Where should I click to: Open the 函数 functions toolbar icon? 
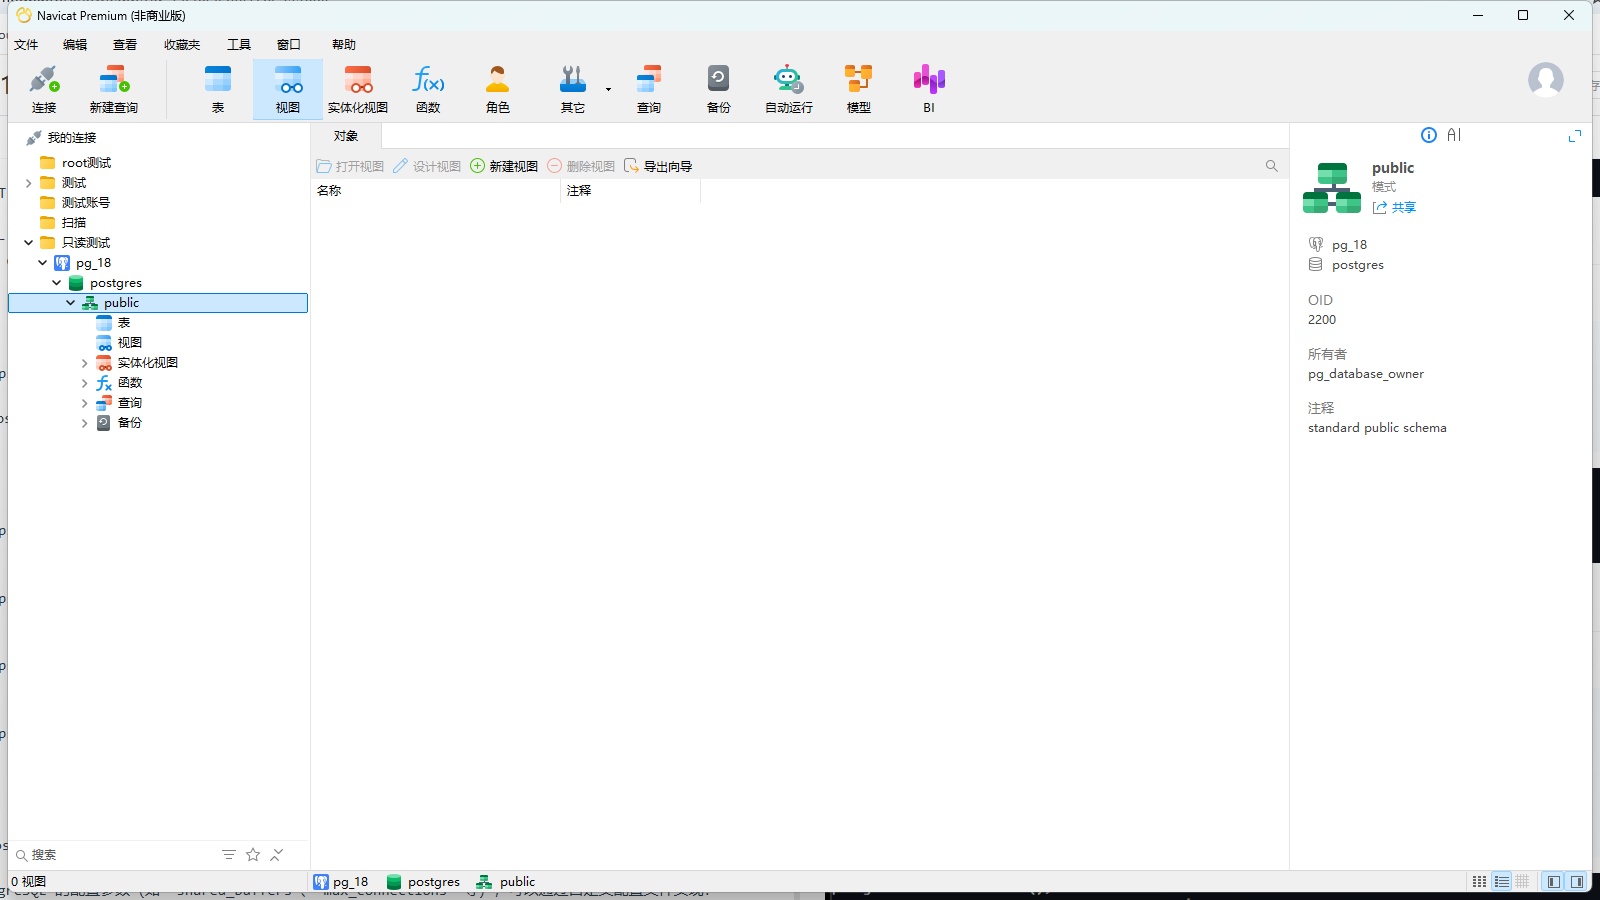(x=428, y=89)
